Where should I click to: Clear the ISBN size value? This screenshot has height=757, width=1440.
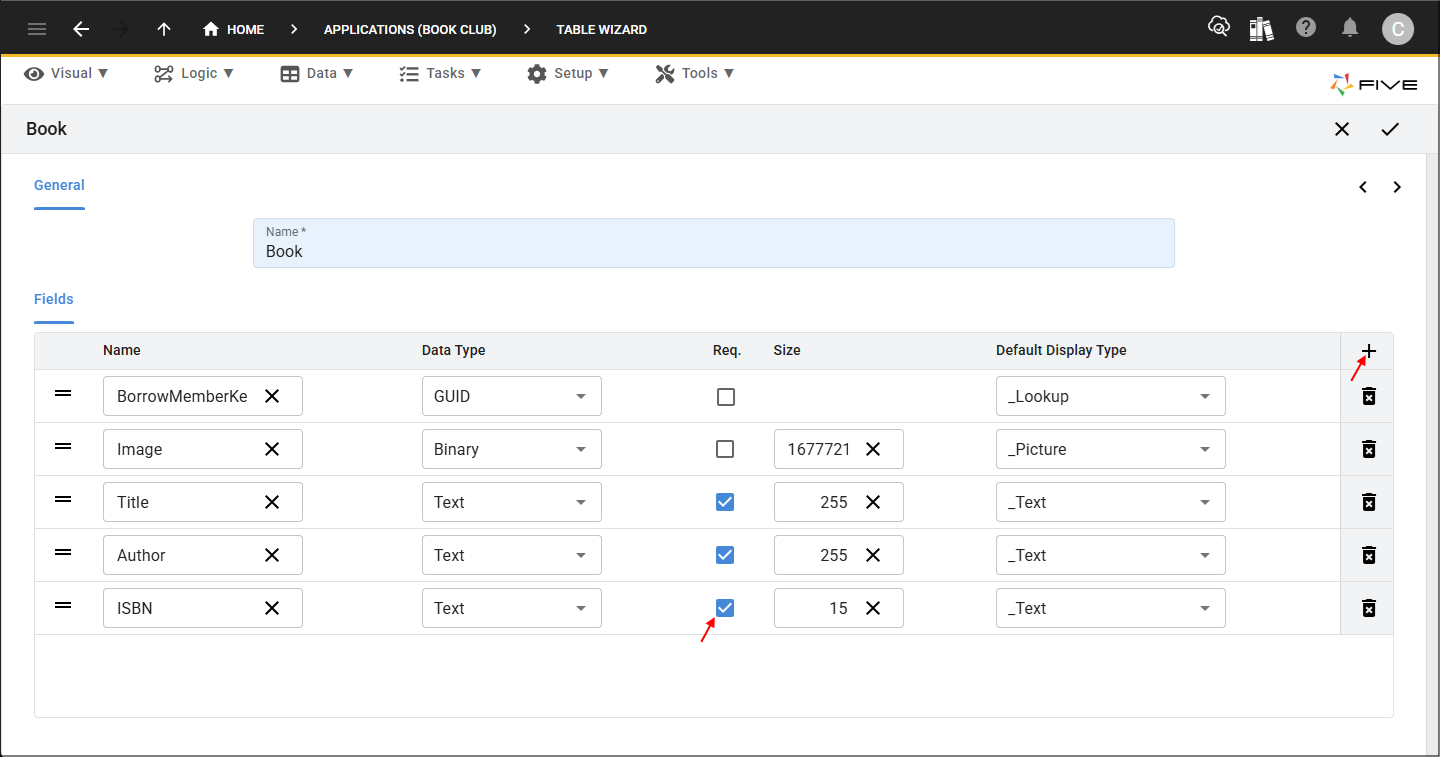[x=873, y=608]
